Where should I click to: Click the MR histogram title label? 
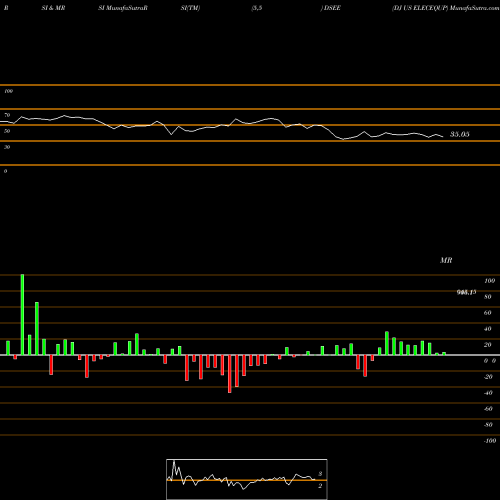(446, 260)
